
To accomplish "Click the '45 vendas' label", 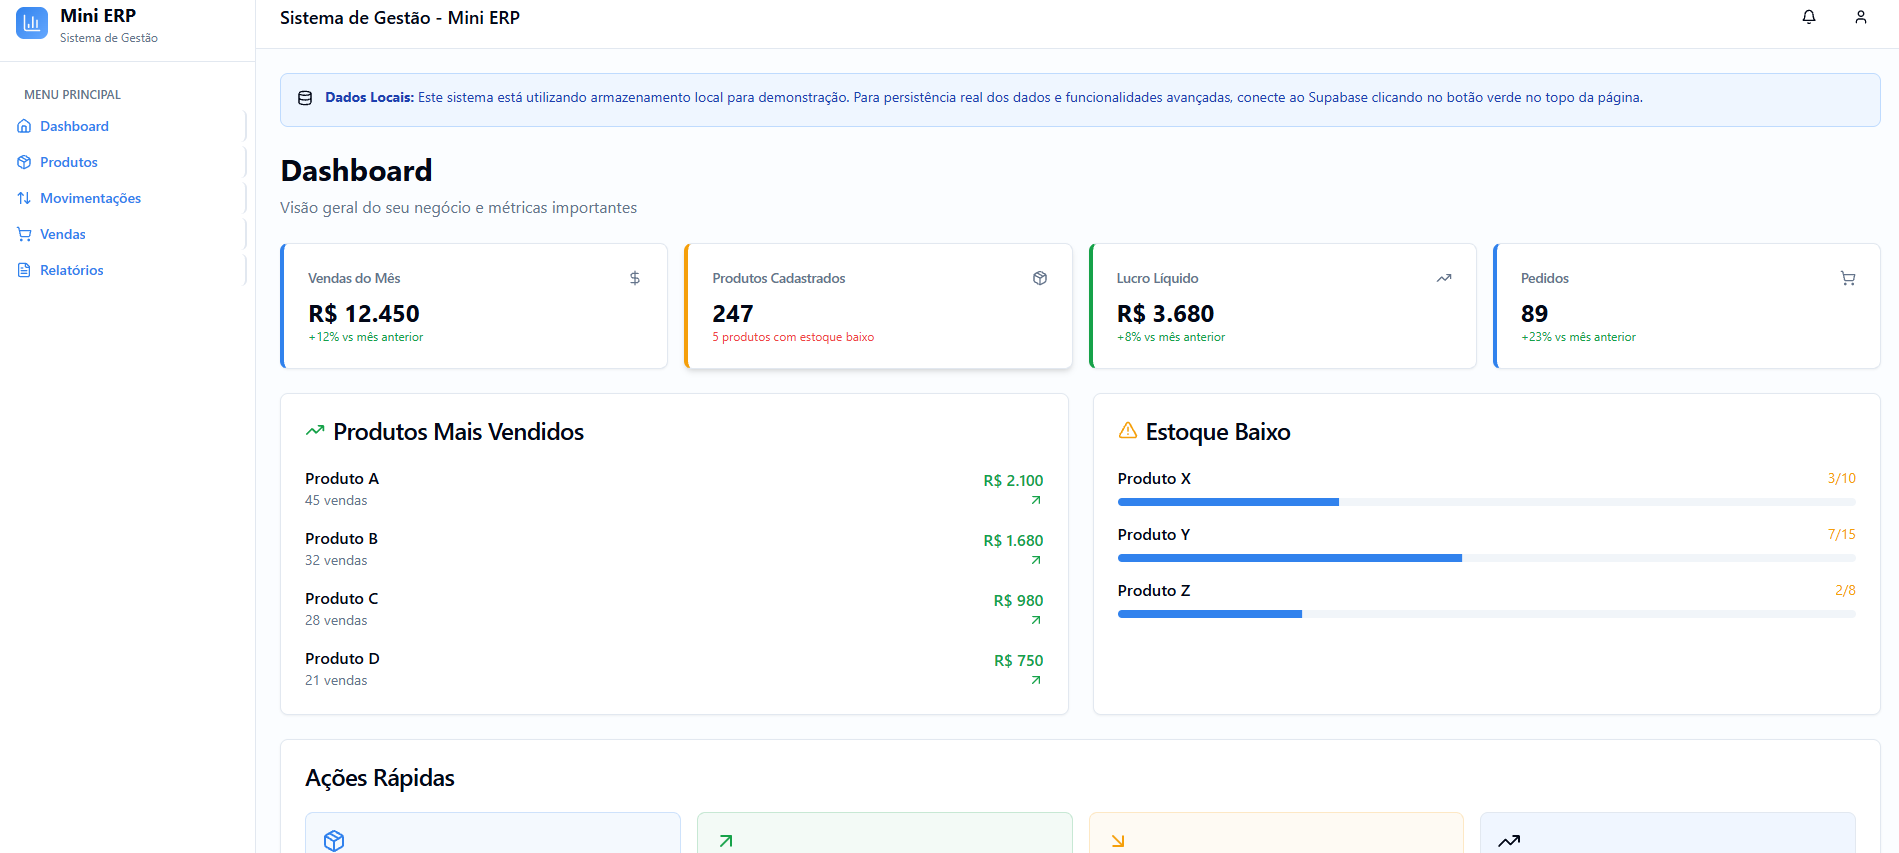I will pos(336,501).
